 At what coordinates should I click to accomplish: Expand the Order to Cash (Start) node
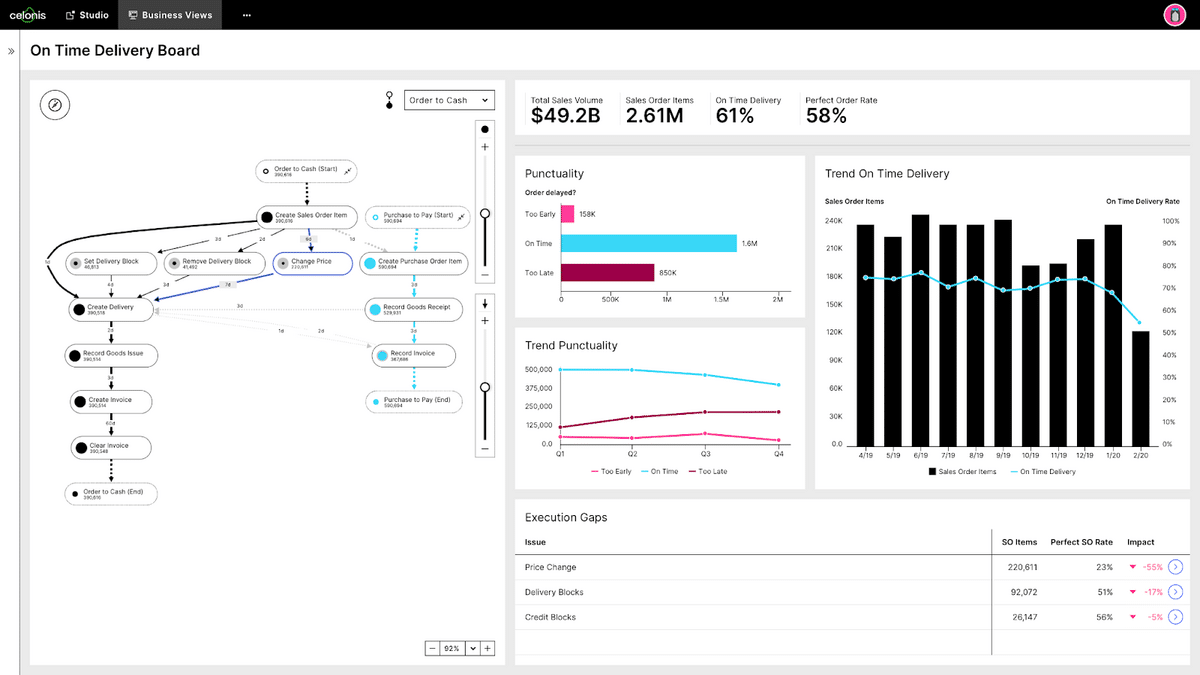pyautogui.click(x=347, y=171)
